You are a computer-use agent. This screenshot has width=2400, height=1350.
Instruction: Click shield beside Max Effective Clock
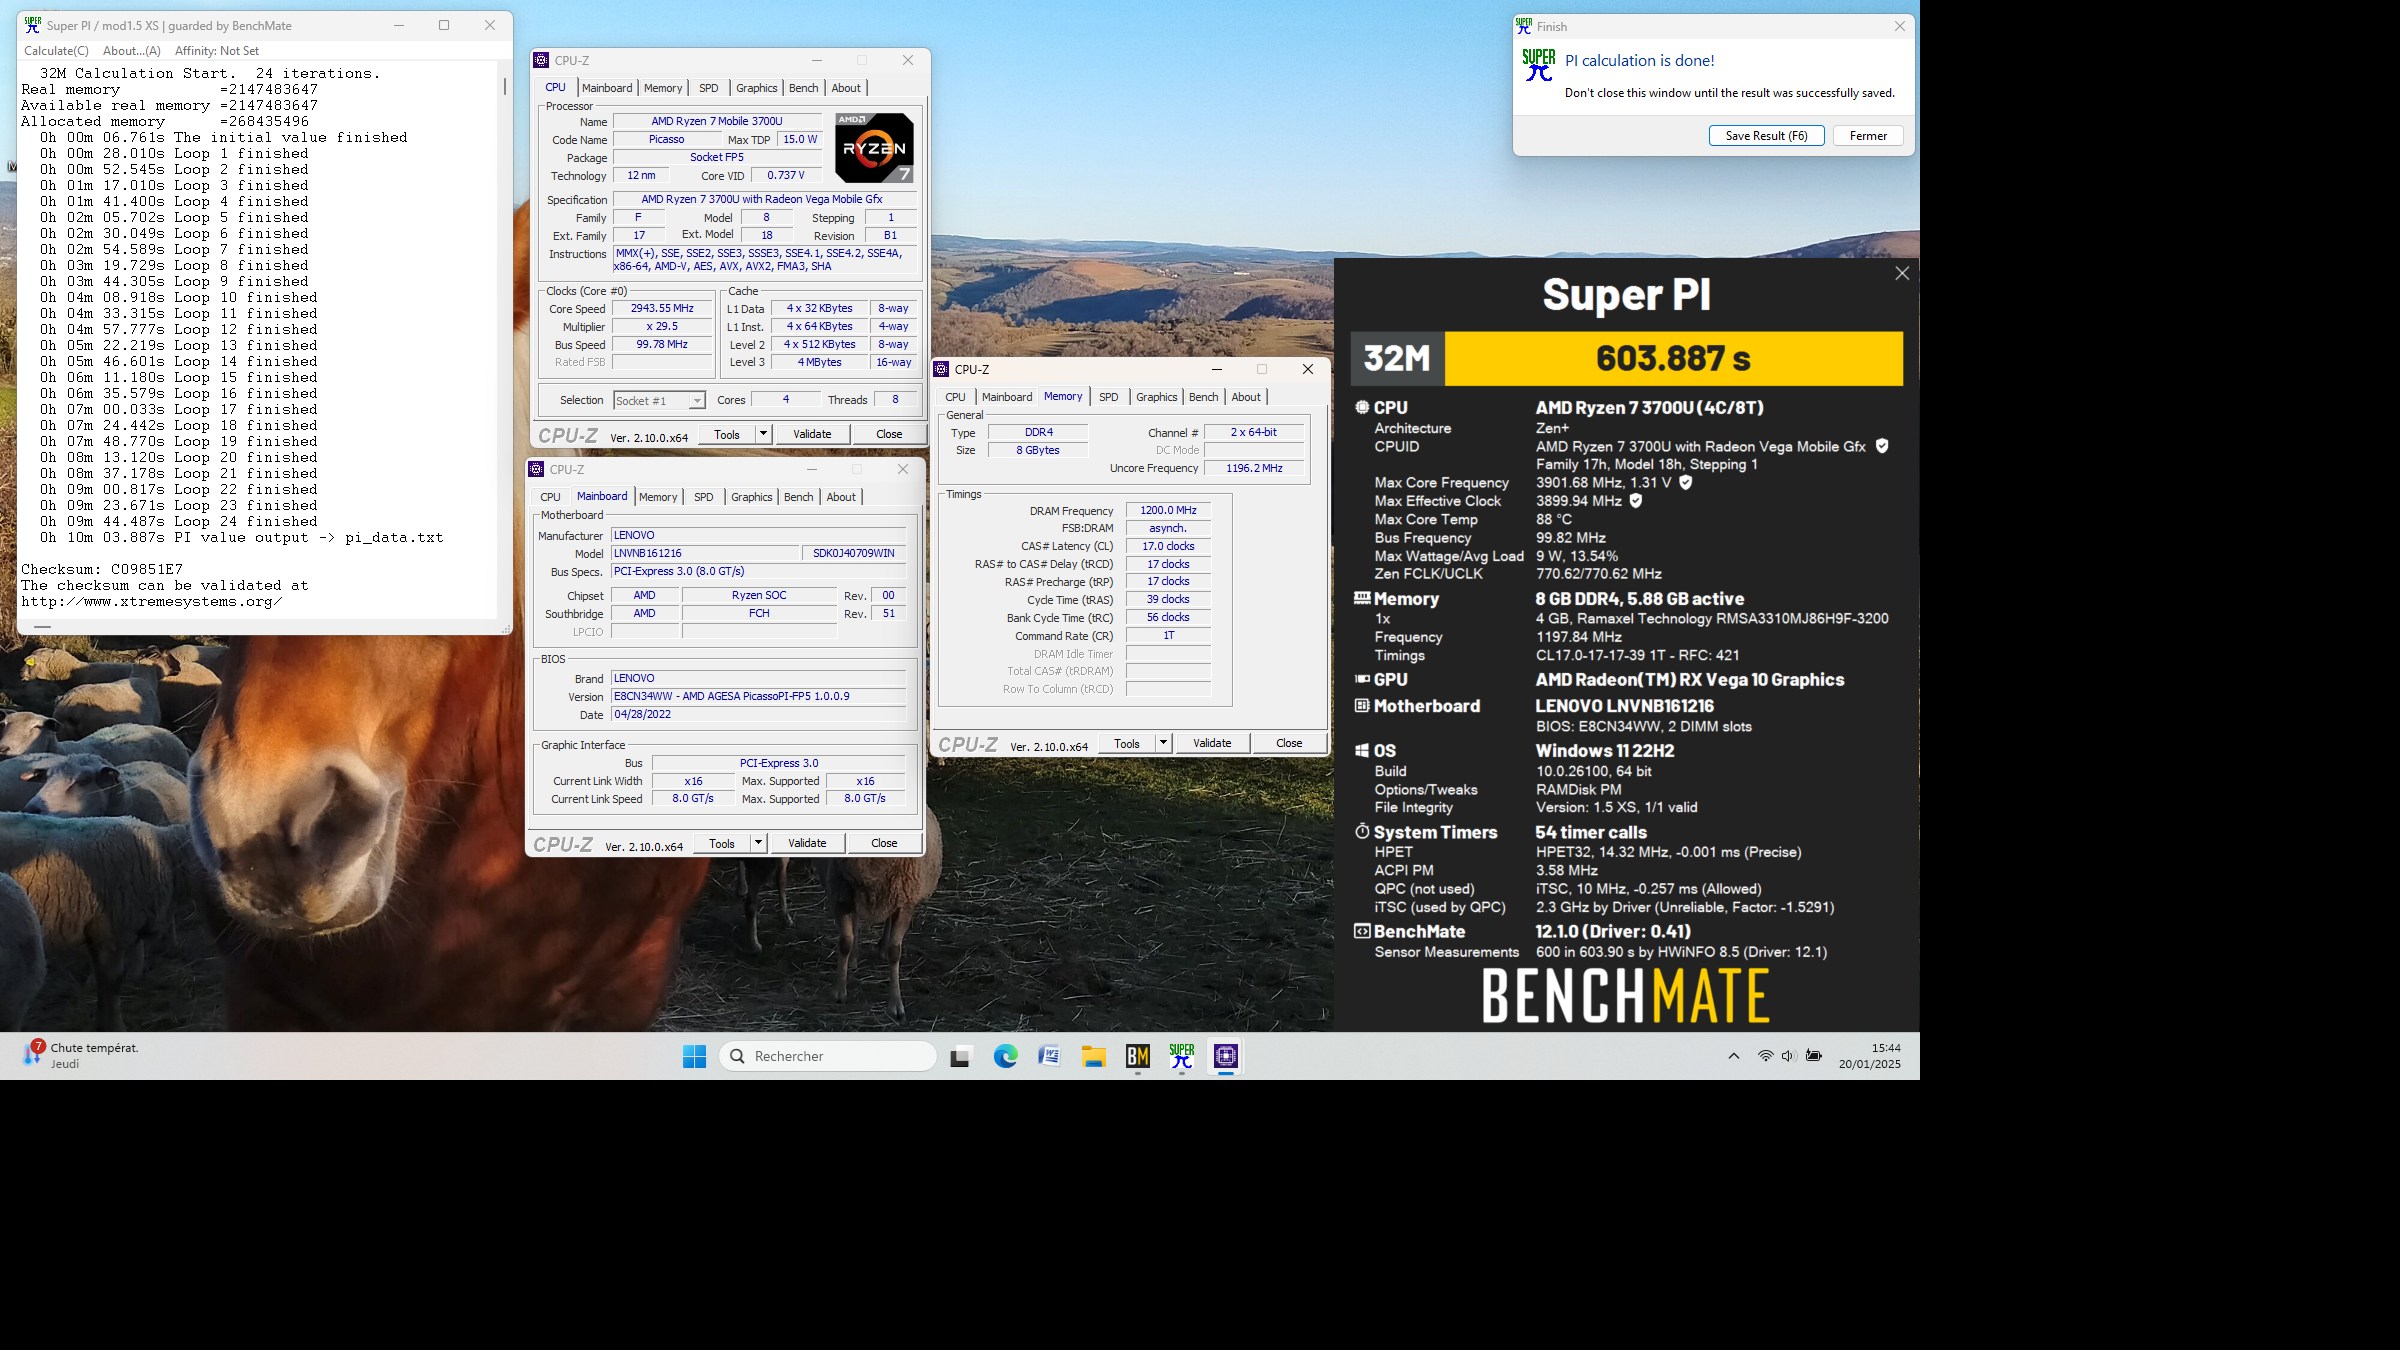tap(1636, 501)
